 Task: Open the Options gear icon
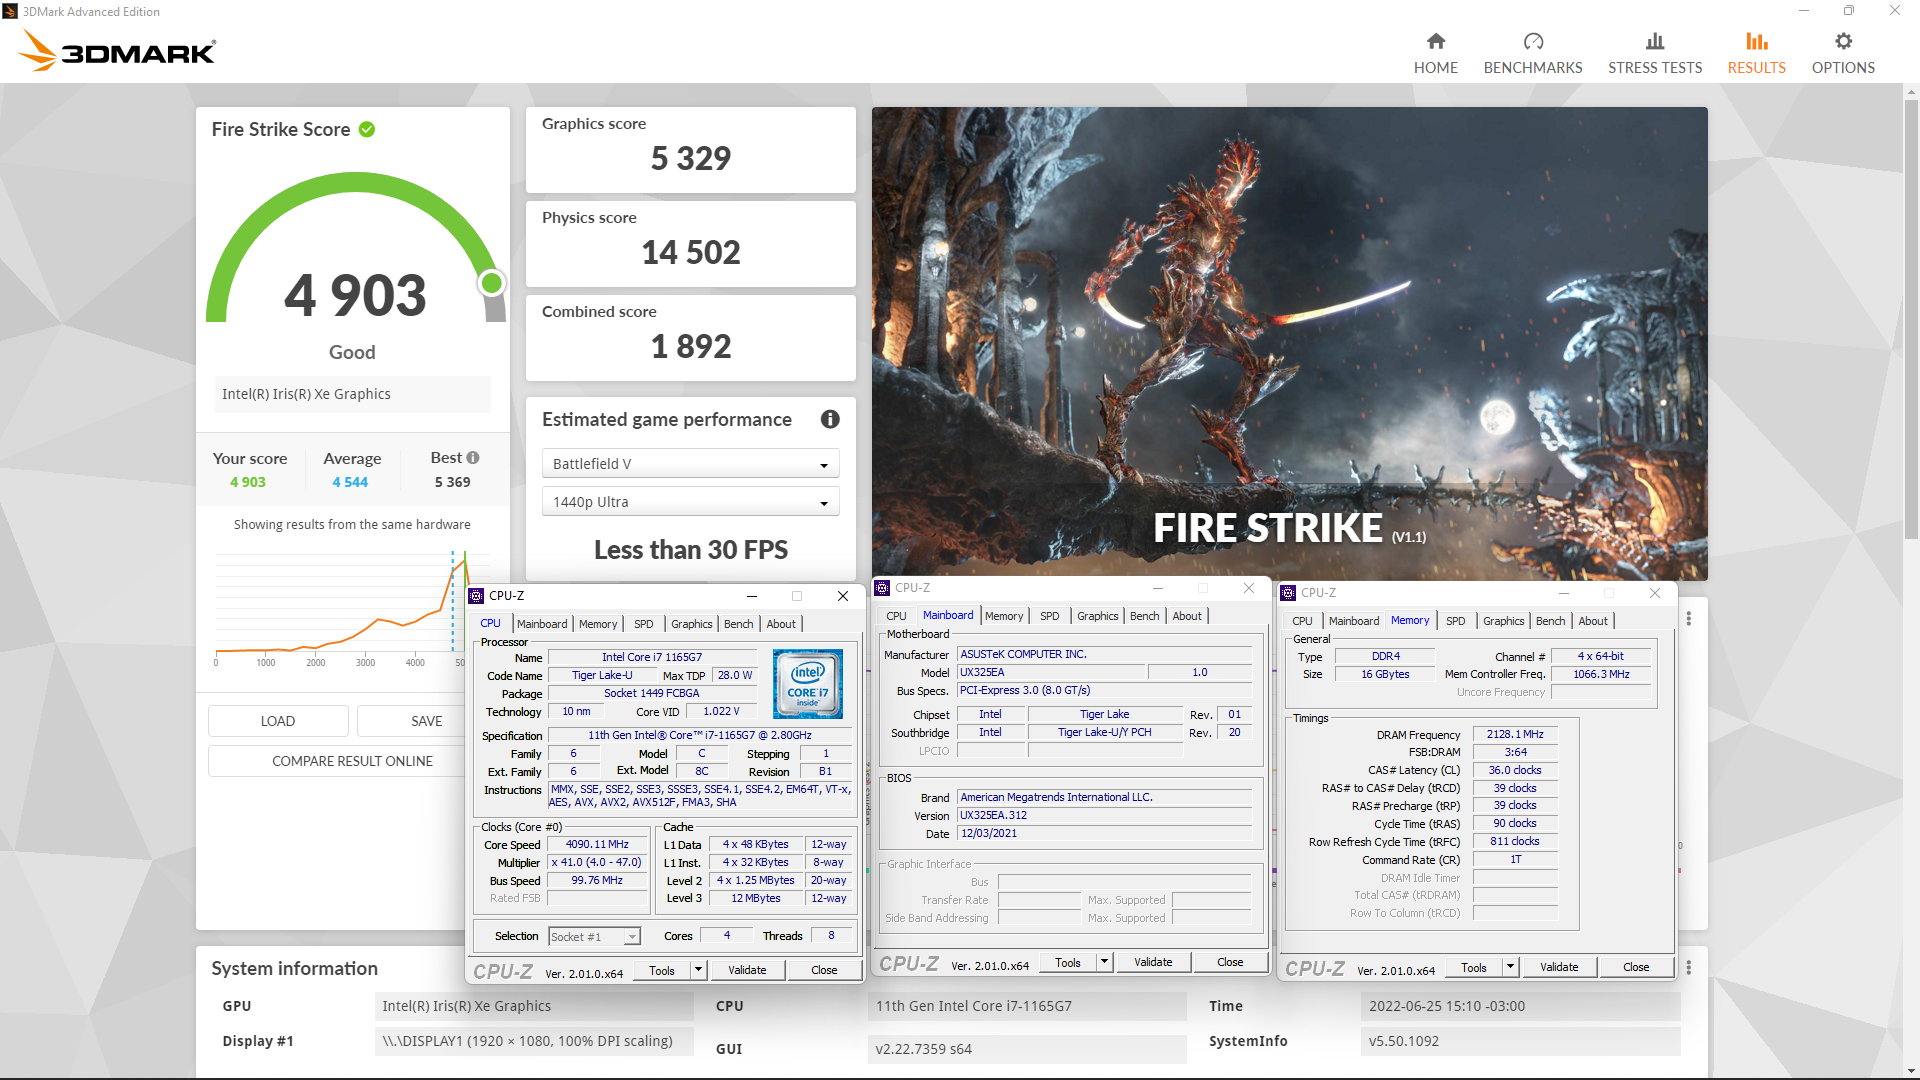point(1843,41)
